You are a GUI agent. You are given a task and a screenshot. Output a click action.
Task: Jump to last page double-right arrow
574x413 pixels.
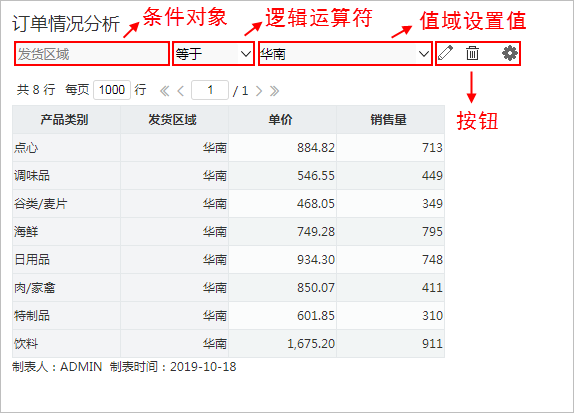[x=275, y=91]
